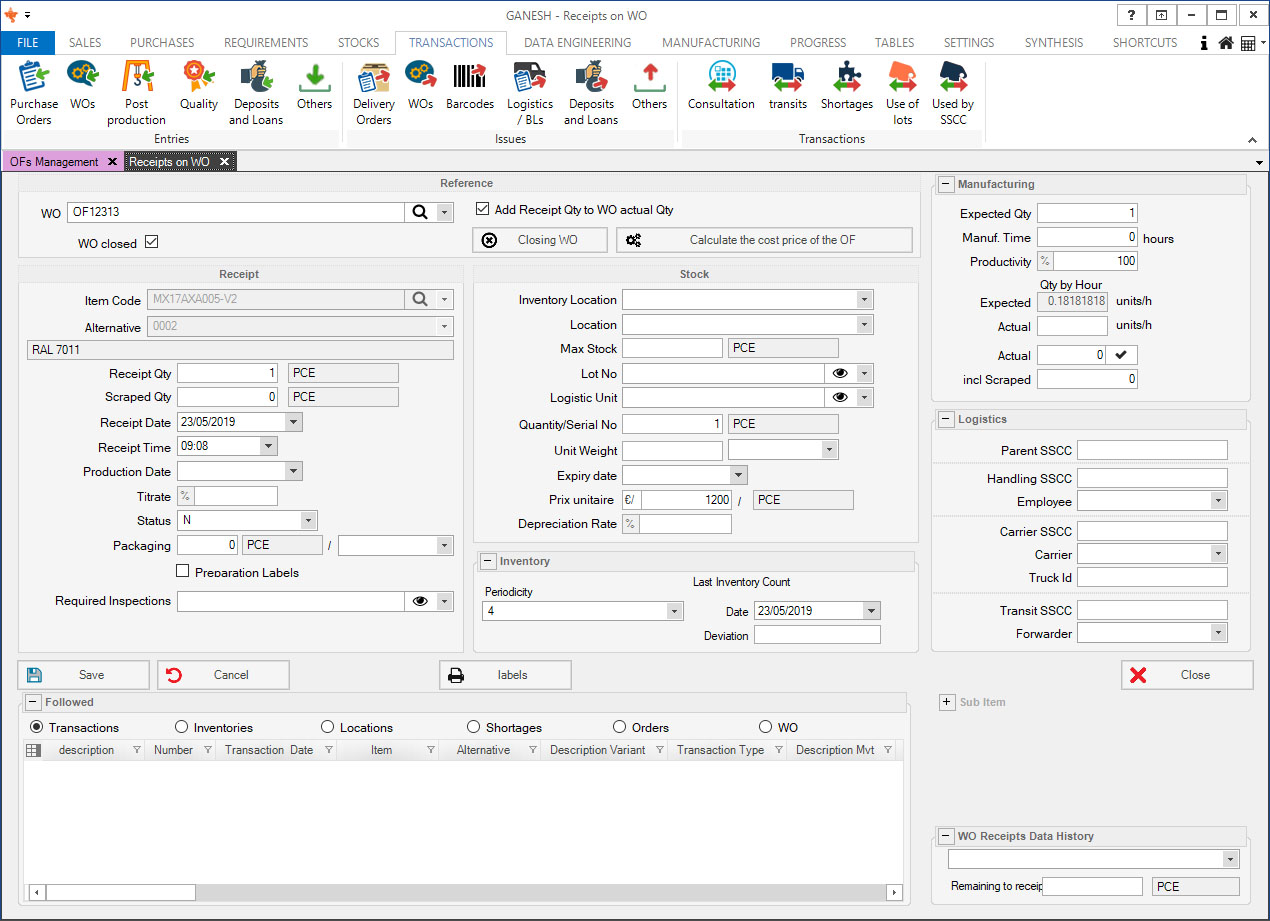Screen dimensions: 1270x921
Task: Click the Use of lots icon
Action: 902,91
